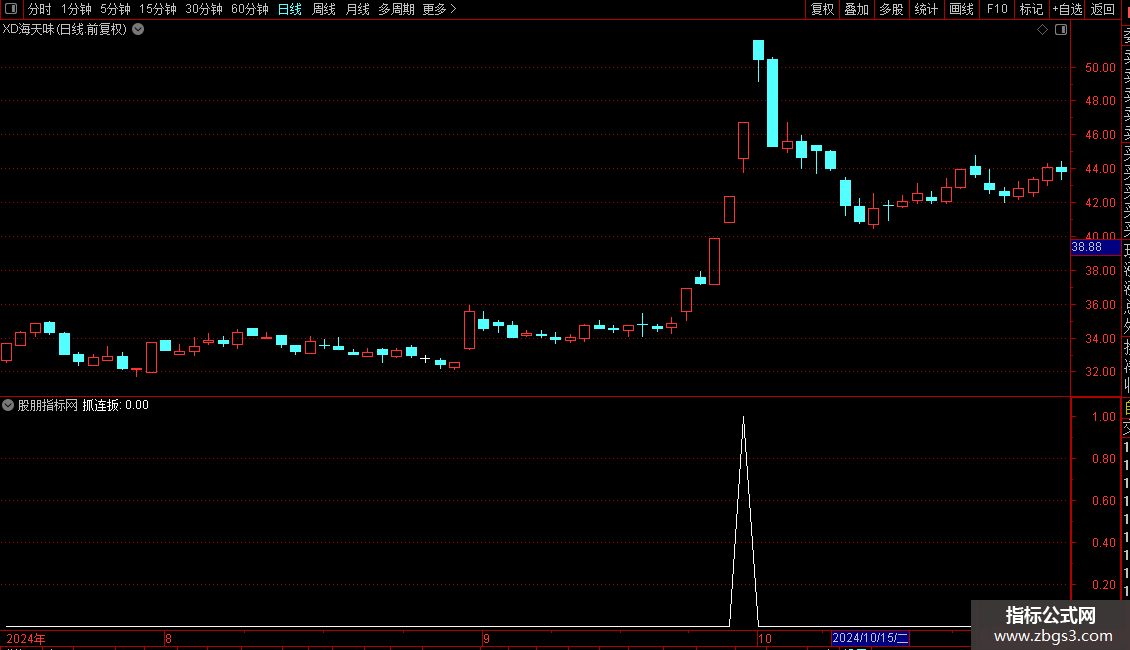1130x650 pixels.
Task: Switch to 月线 monthly chart
Action: coord(357,9)
